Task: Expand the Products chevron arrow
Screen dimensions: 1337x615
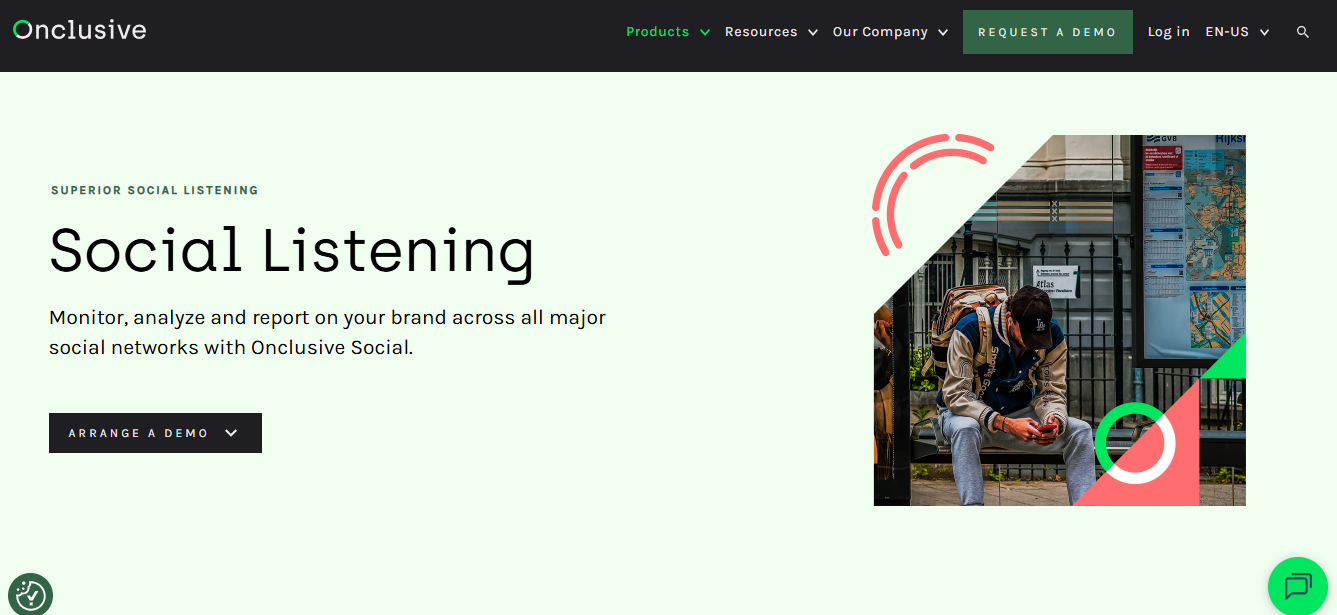Action: 705,32
